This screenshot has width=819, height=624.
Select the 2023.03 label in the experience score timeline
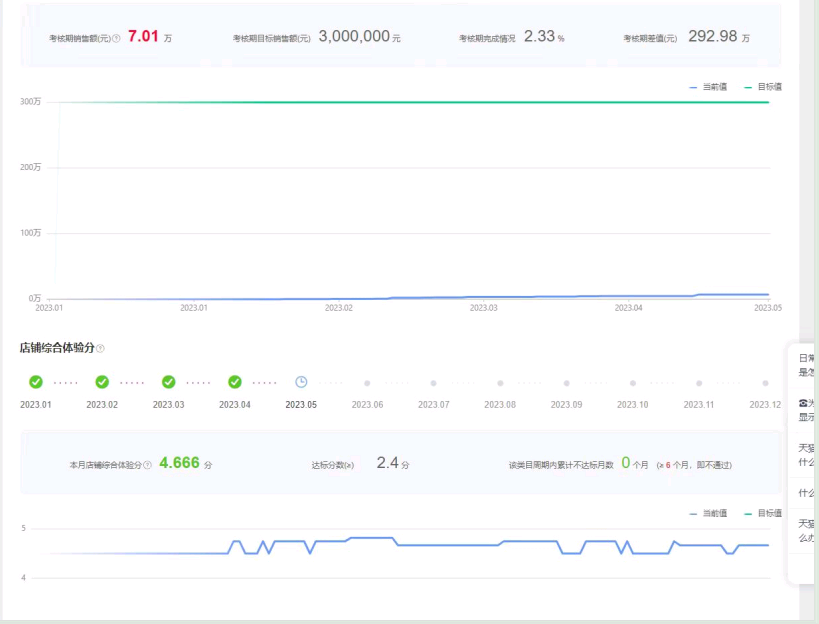click(x=168, y=405)
